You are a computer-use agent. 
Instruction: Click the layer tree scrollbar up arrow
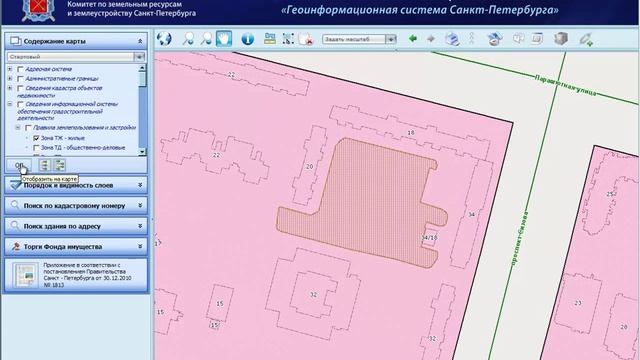pos(142,68)
